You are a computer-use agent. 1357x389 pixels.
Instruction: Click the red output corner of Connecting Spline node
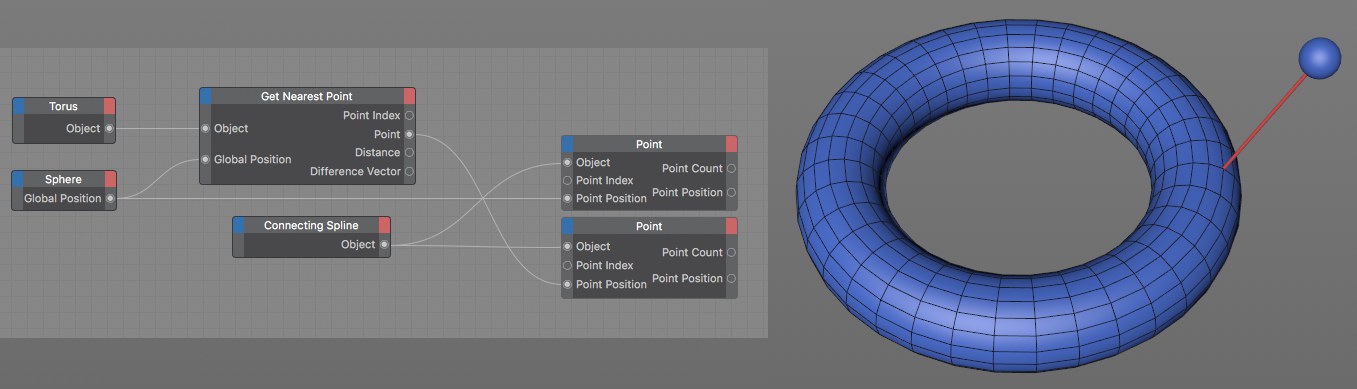(x=384, y=225)
